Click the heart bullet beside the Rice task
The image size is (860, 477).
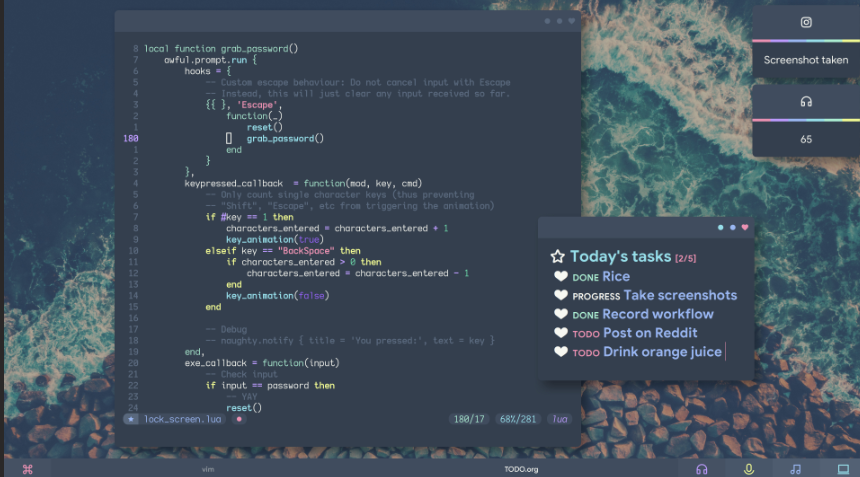click(561, 277)
